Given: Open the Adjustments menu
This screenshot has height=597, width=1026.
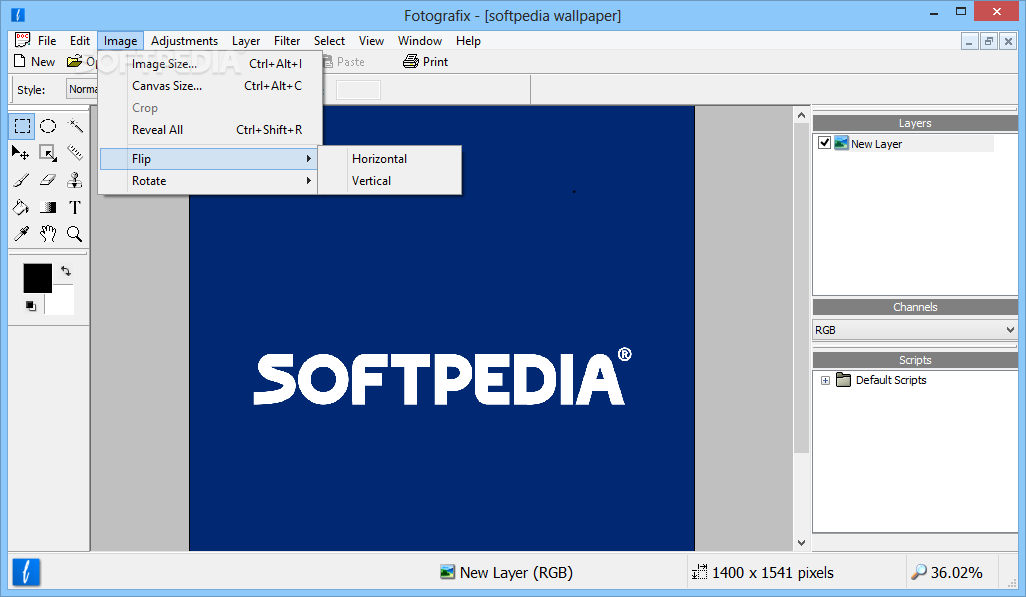Looking at the screenshot, I should coord(185,41).
